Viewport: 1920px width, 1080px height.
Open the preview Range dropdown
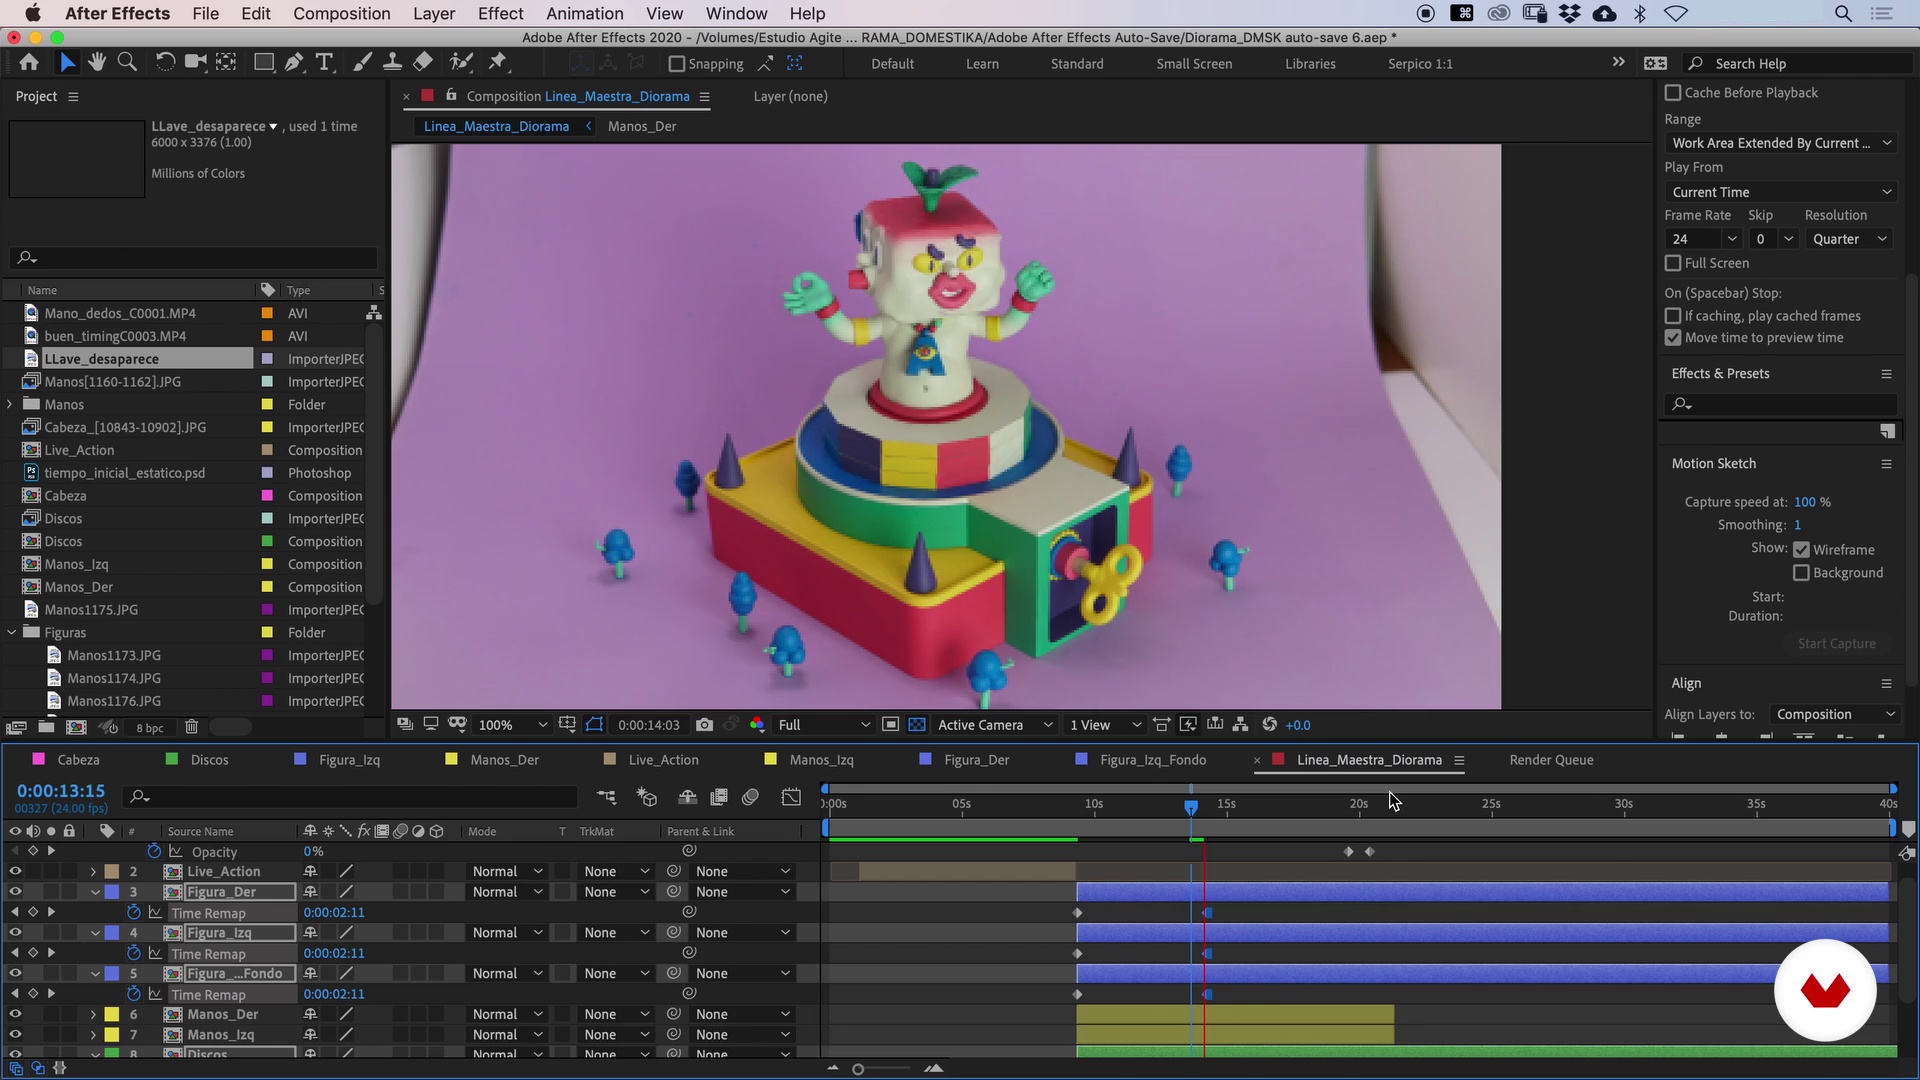(1781, 143)
